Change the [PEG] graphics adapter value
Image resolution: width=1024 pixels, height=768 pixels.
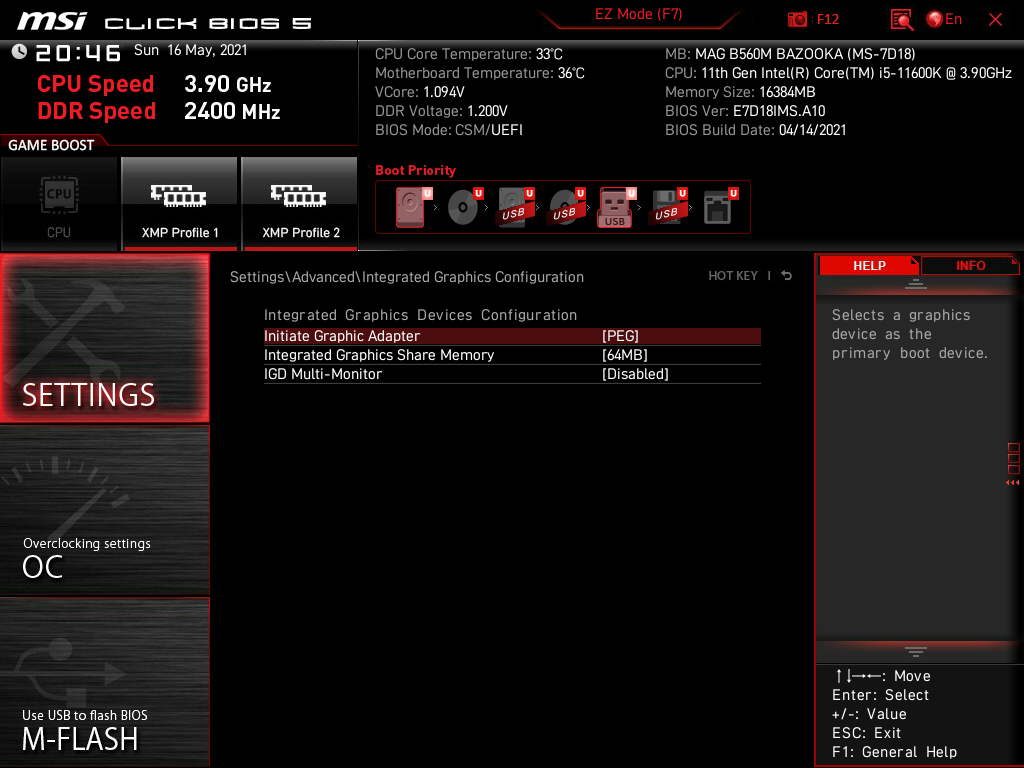(620, 336)
